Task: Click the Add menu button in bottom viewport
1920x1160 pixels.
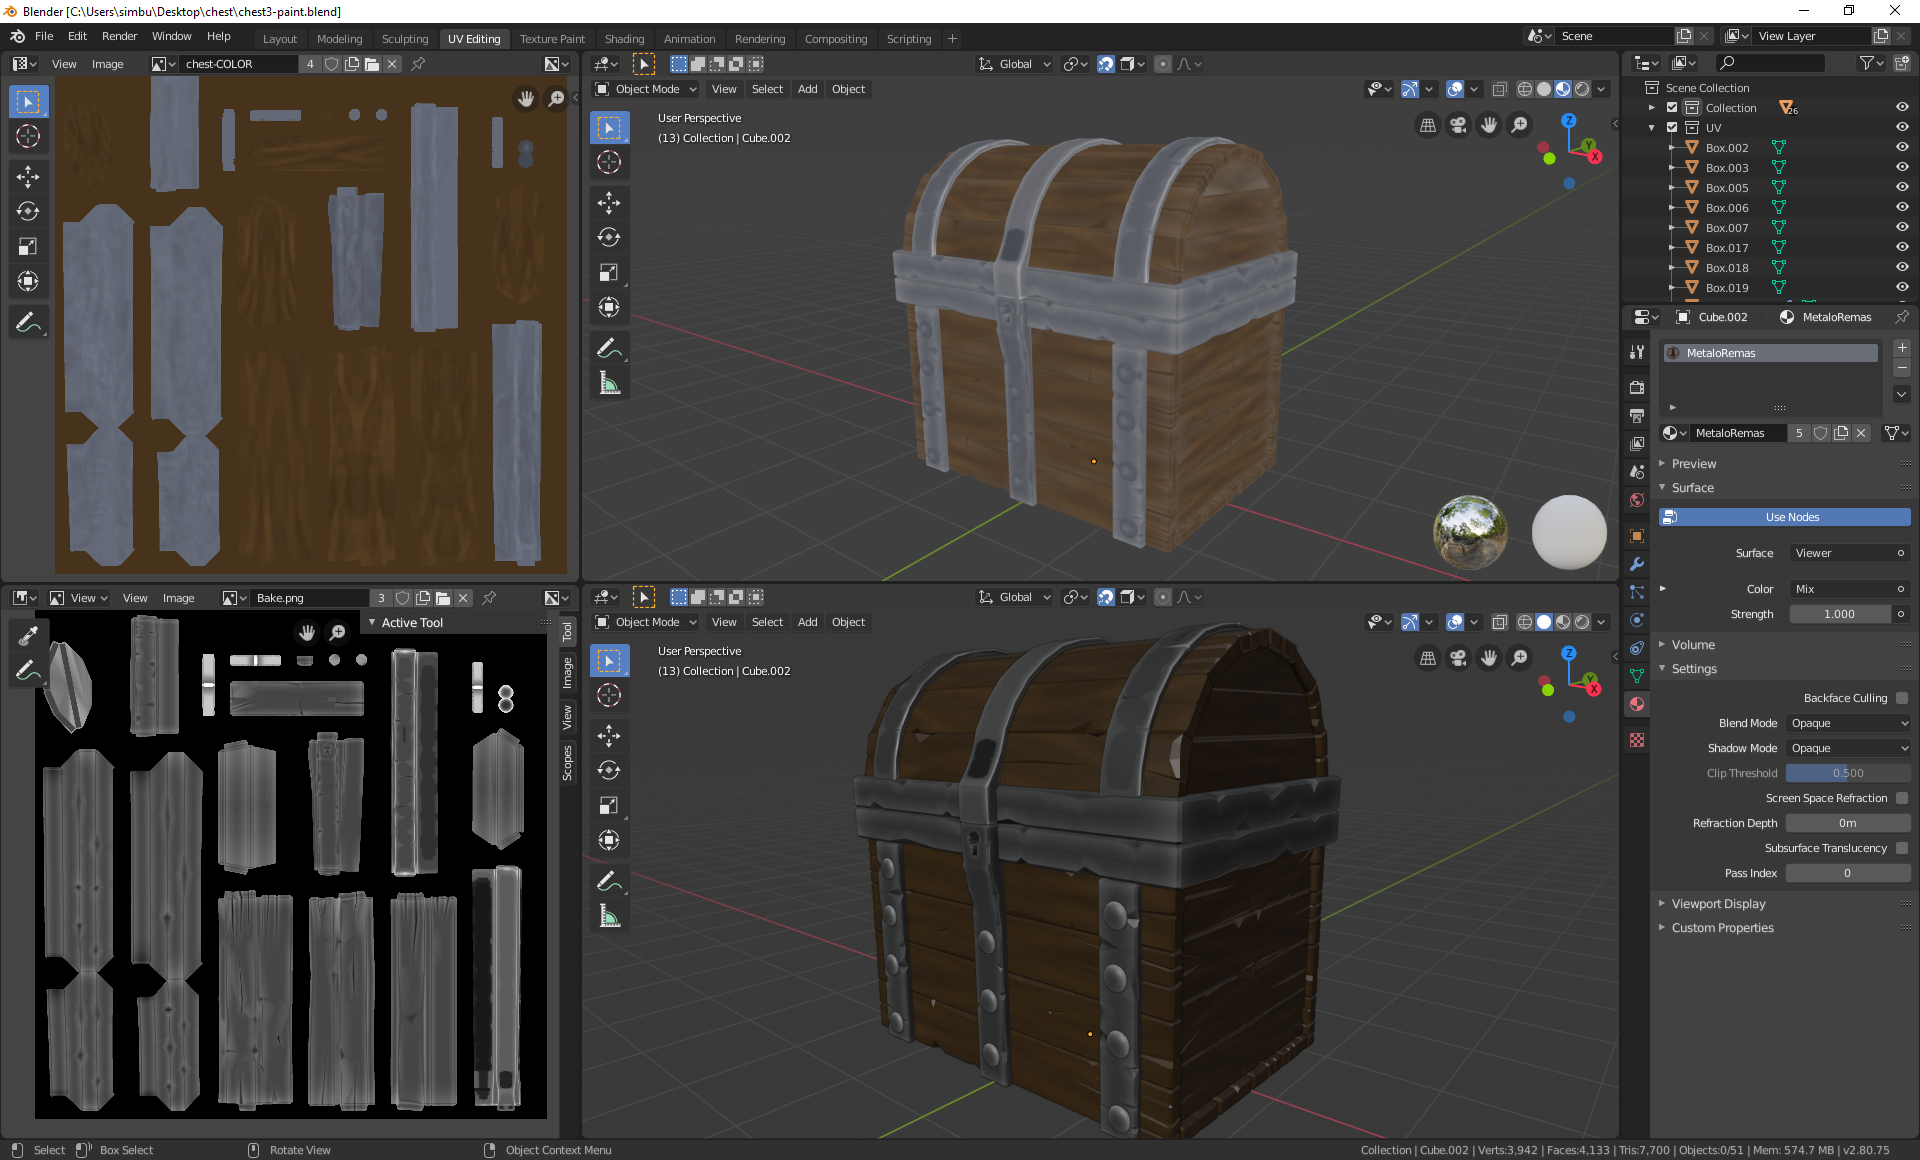Action: [x=807, y=622]
